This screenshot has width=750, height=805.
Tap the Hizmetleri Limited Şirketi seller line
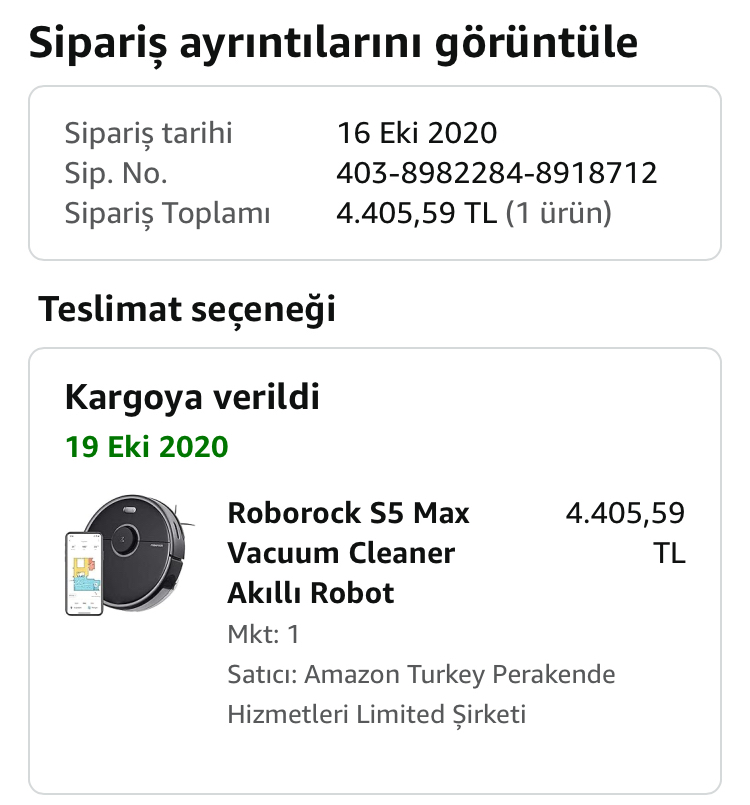(377, 715)
